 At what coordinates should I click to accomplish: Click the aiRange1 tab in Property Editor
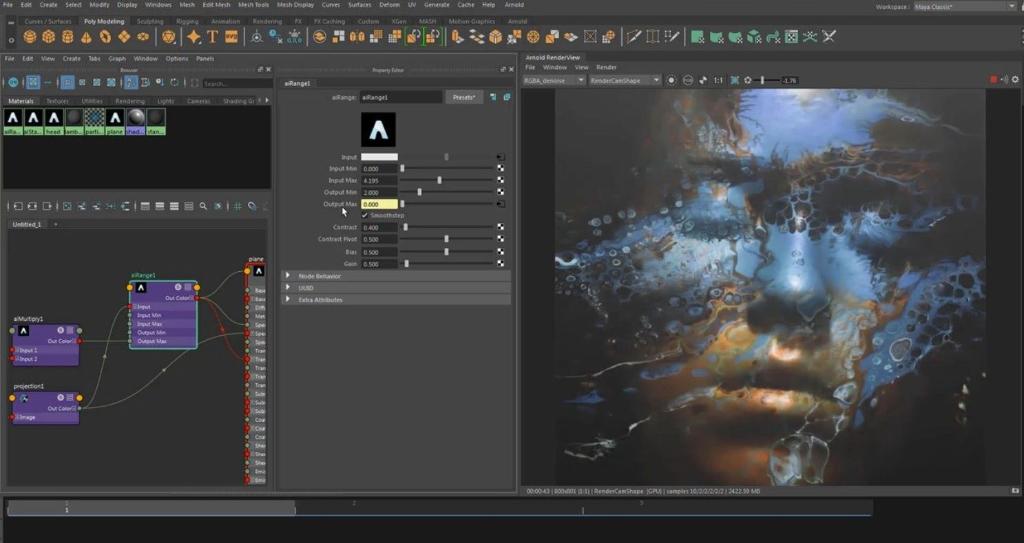(298, 84)
